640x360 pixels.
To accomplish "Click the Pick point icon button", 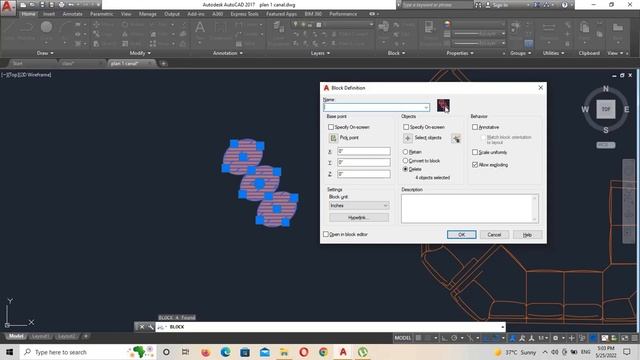I will tap(333, 138).
